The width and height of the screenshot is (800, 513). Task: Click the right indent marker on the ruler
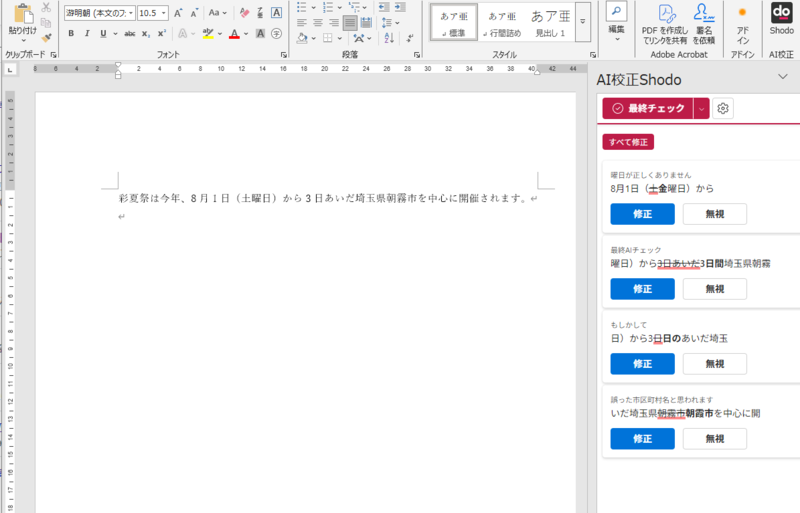click(x=537, y=72)
